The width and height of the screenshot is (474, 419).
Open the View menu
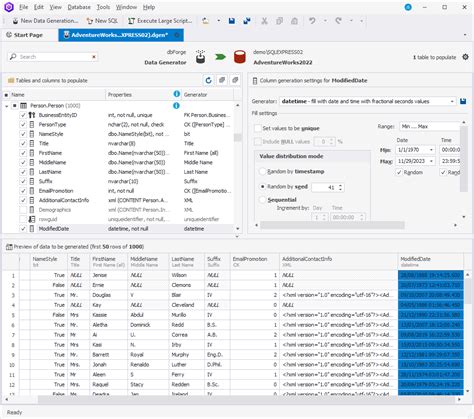coord(55,7)
